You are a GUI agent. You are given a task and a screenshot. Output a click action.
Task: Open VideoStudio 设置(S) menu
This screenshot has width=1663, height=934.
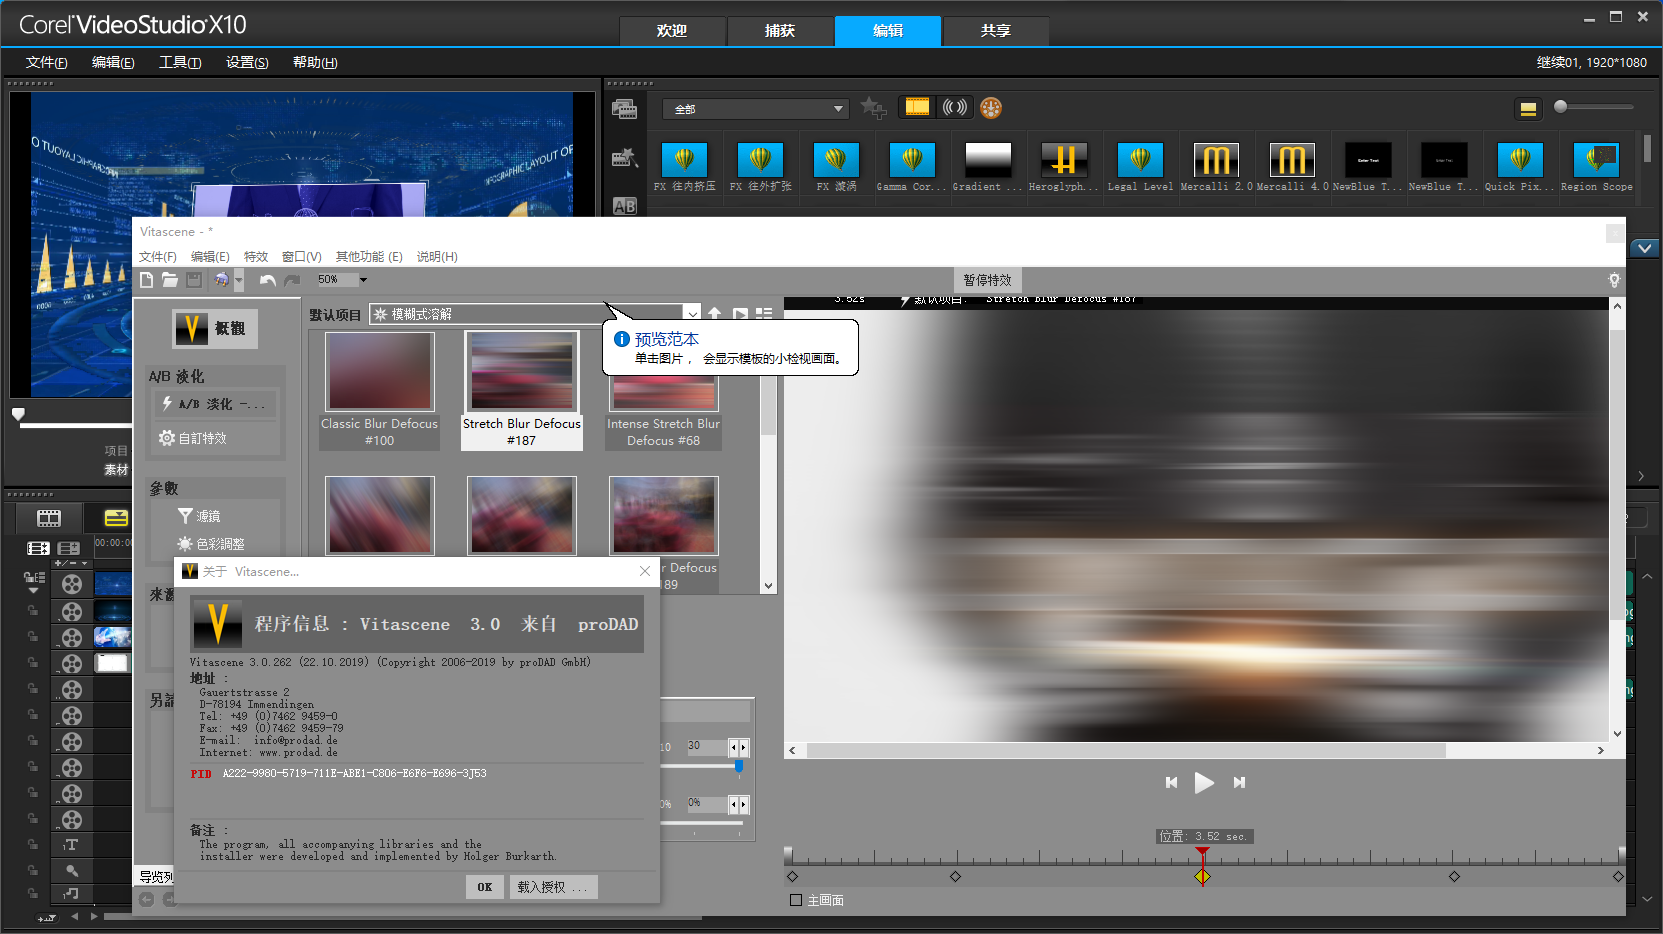click(x=247, y=62)
